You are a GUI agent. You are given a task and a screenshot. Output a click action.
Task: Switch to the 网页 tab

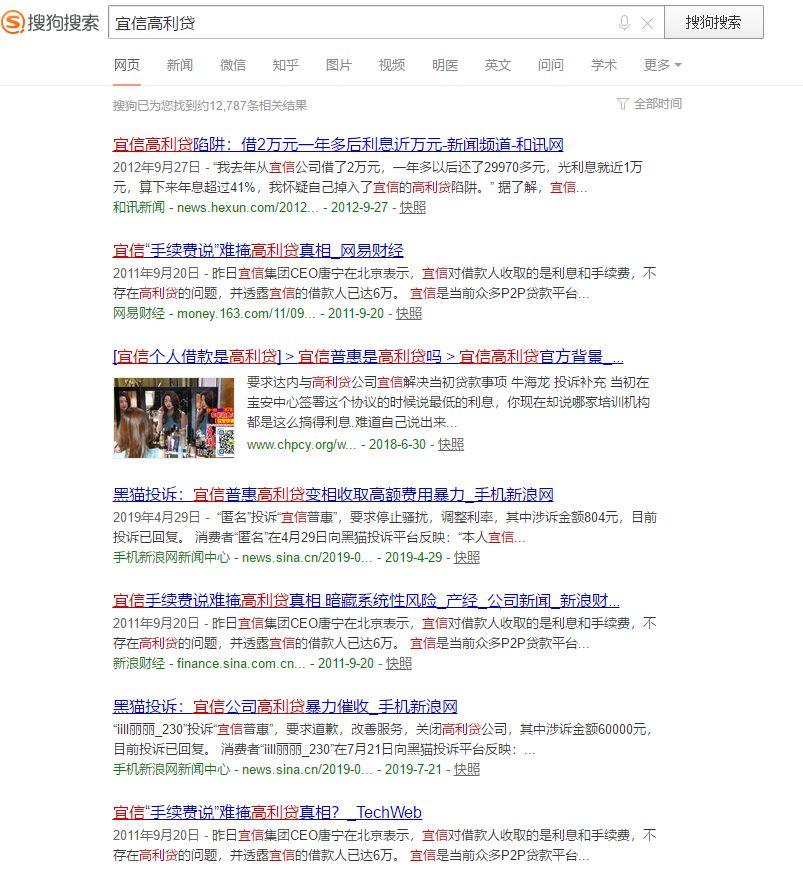pos(127,65)
